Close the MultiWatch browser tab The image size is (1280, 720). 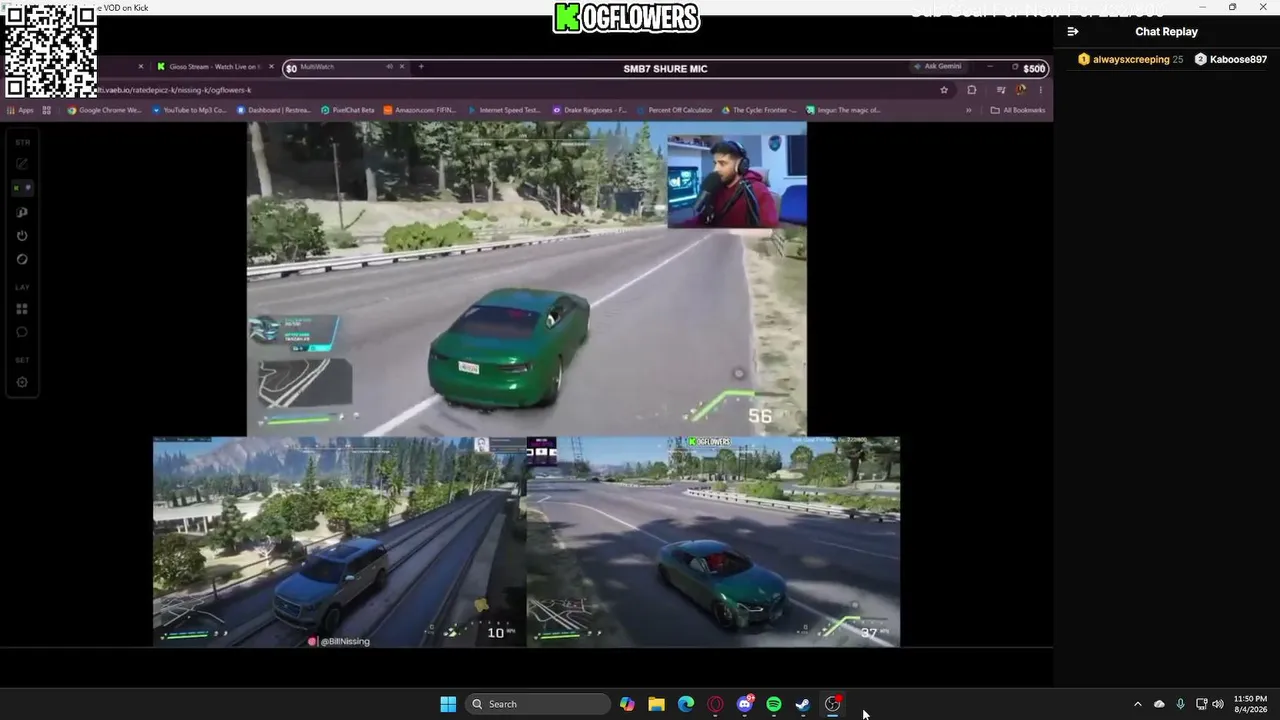pos(403,67)
